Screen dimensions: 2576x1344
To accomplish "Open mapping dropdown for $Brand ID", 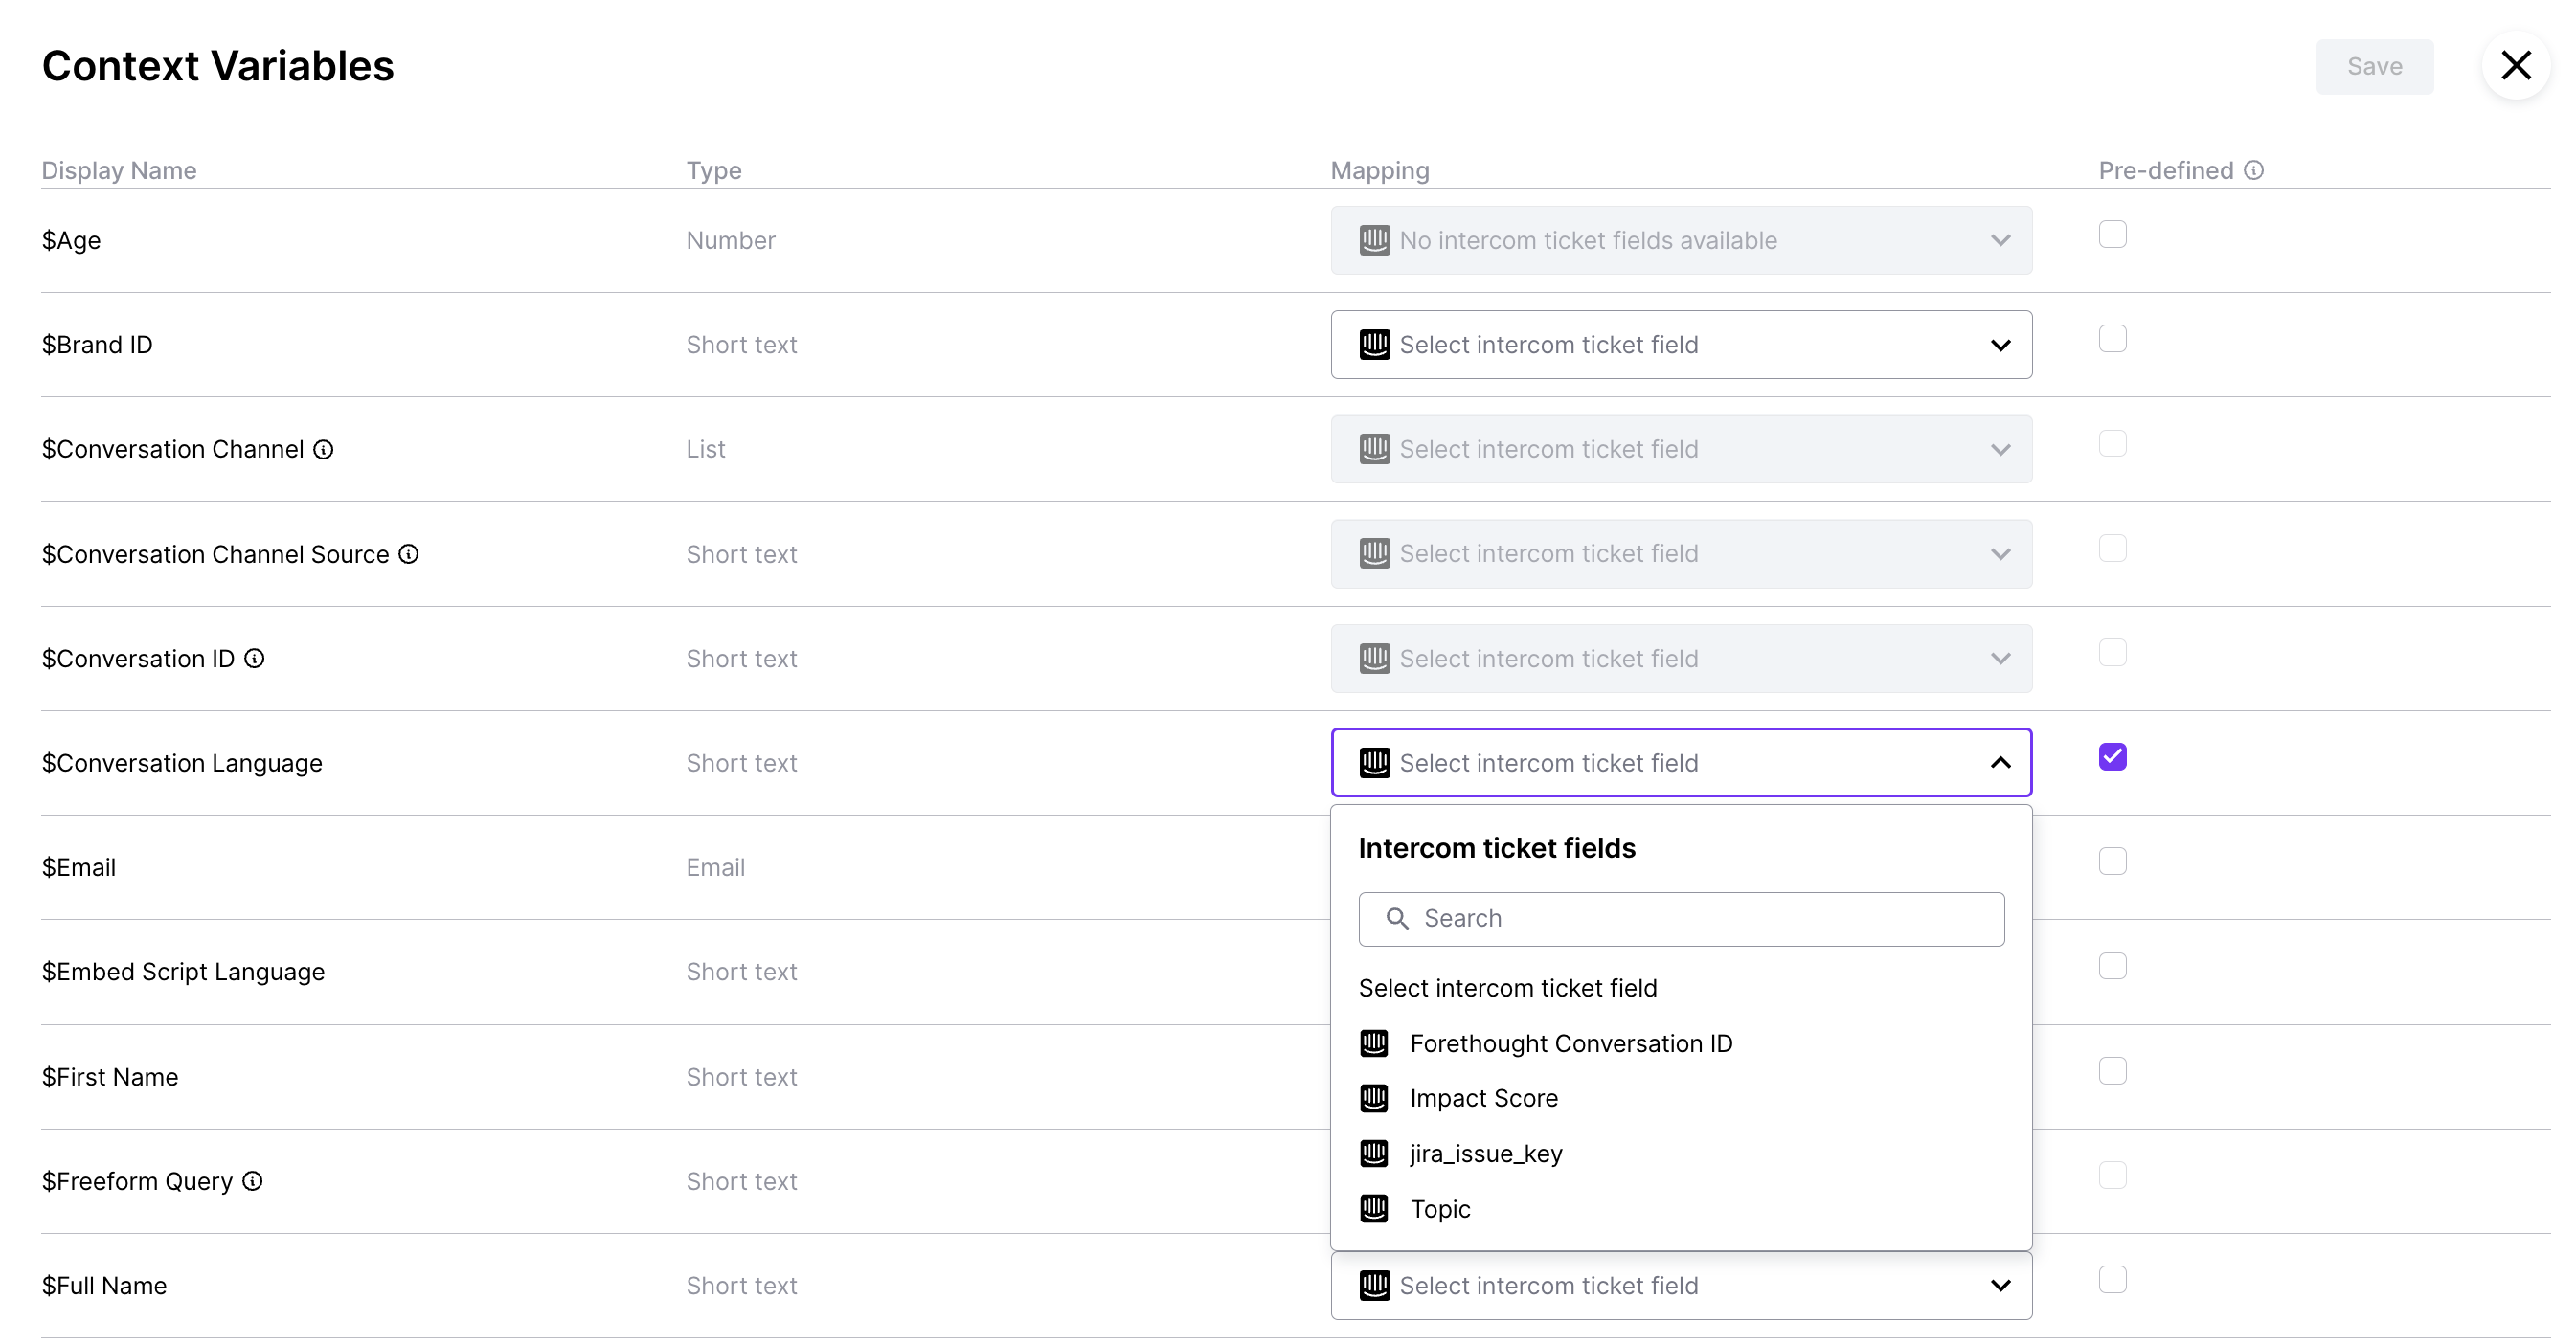I will pyautogui.click(x=1681, y=345).
